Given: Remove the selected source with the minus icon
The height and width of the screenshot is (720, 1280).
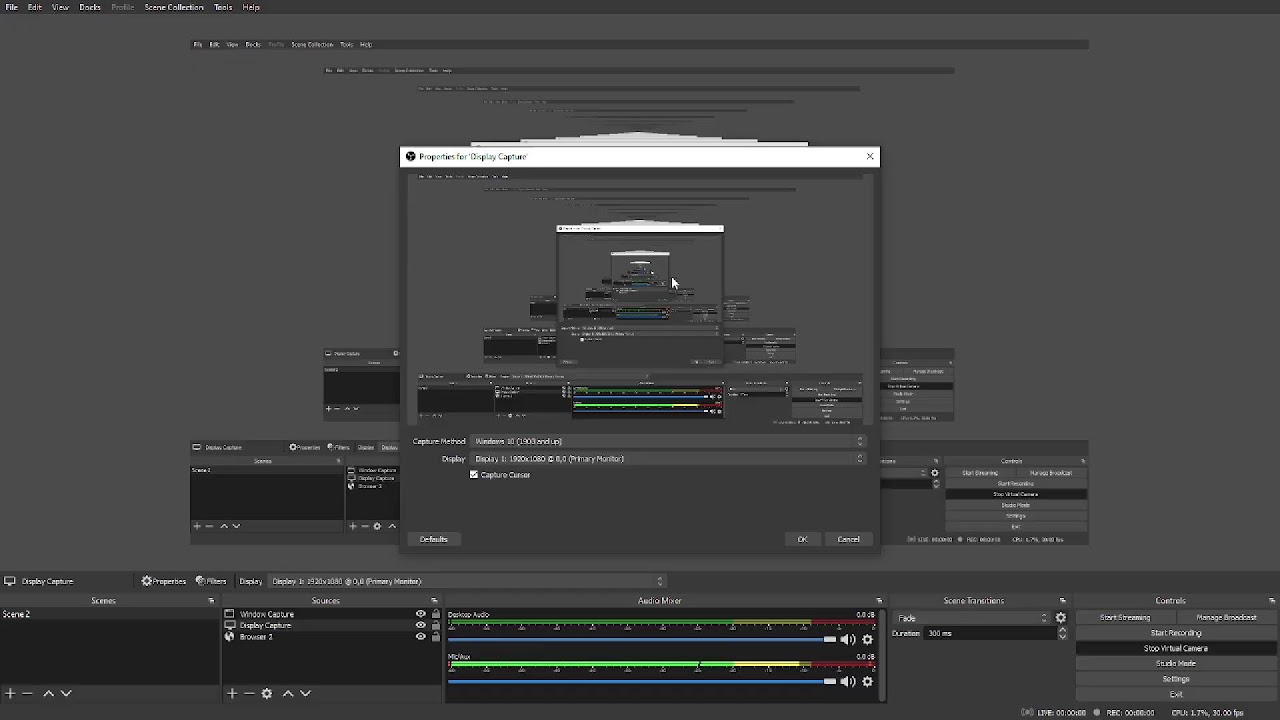Looking at the screenshot, I should pyautogui.click(x=249, y=693).
